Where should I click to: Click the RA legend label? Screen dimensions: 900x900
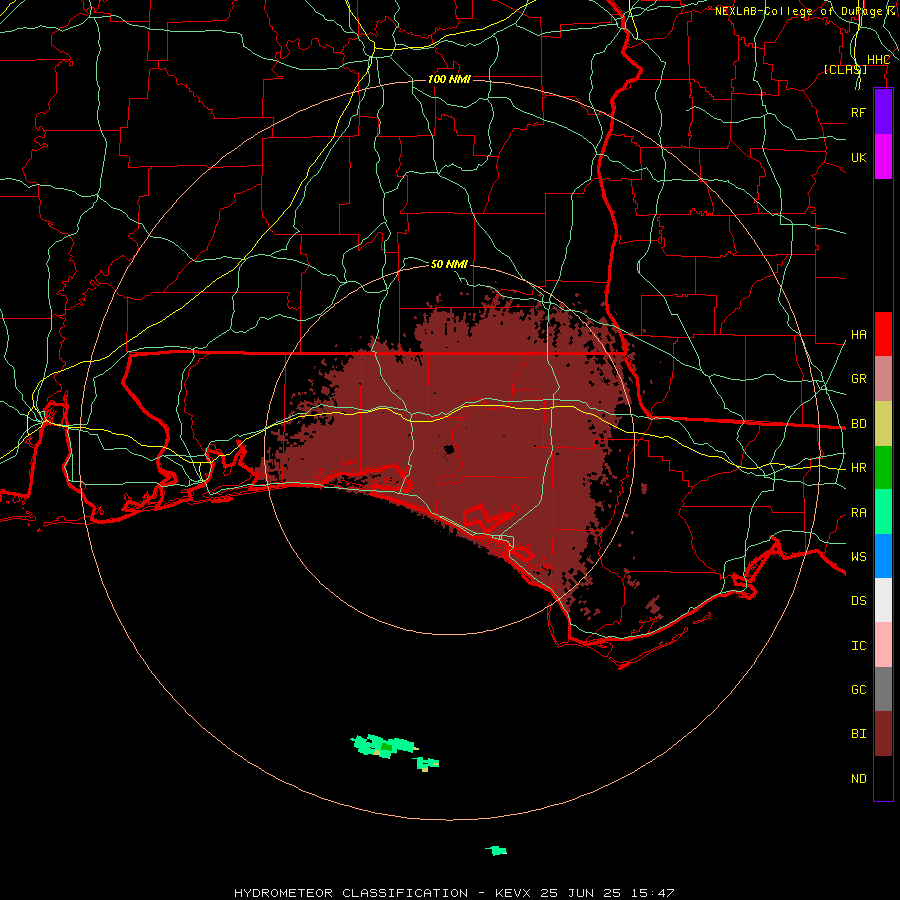click(859, 513)
